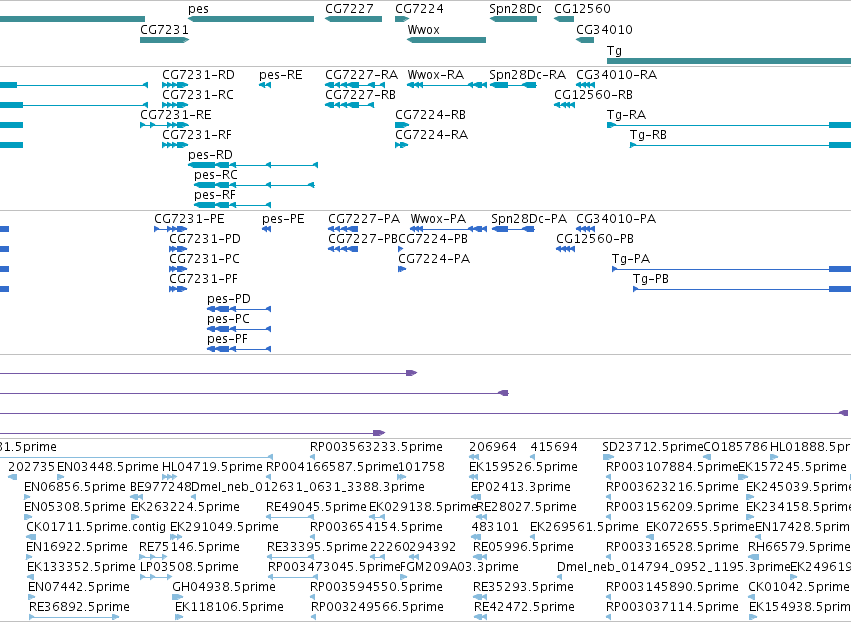Screen dimensions: 851x622
Task: Click transcript CG12560-RB
Action: (x=593, y=94)
